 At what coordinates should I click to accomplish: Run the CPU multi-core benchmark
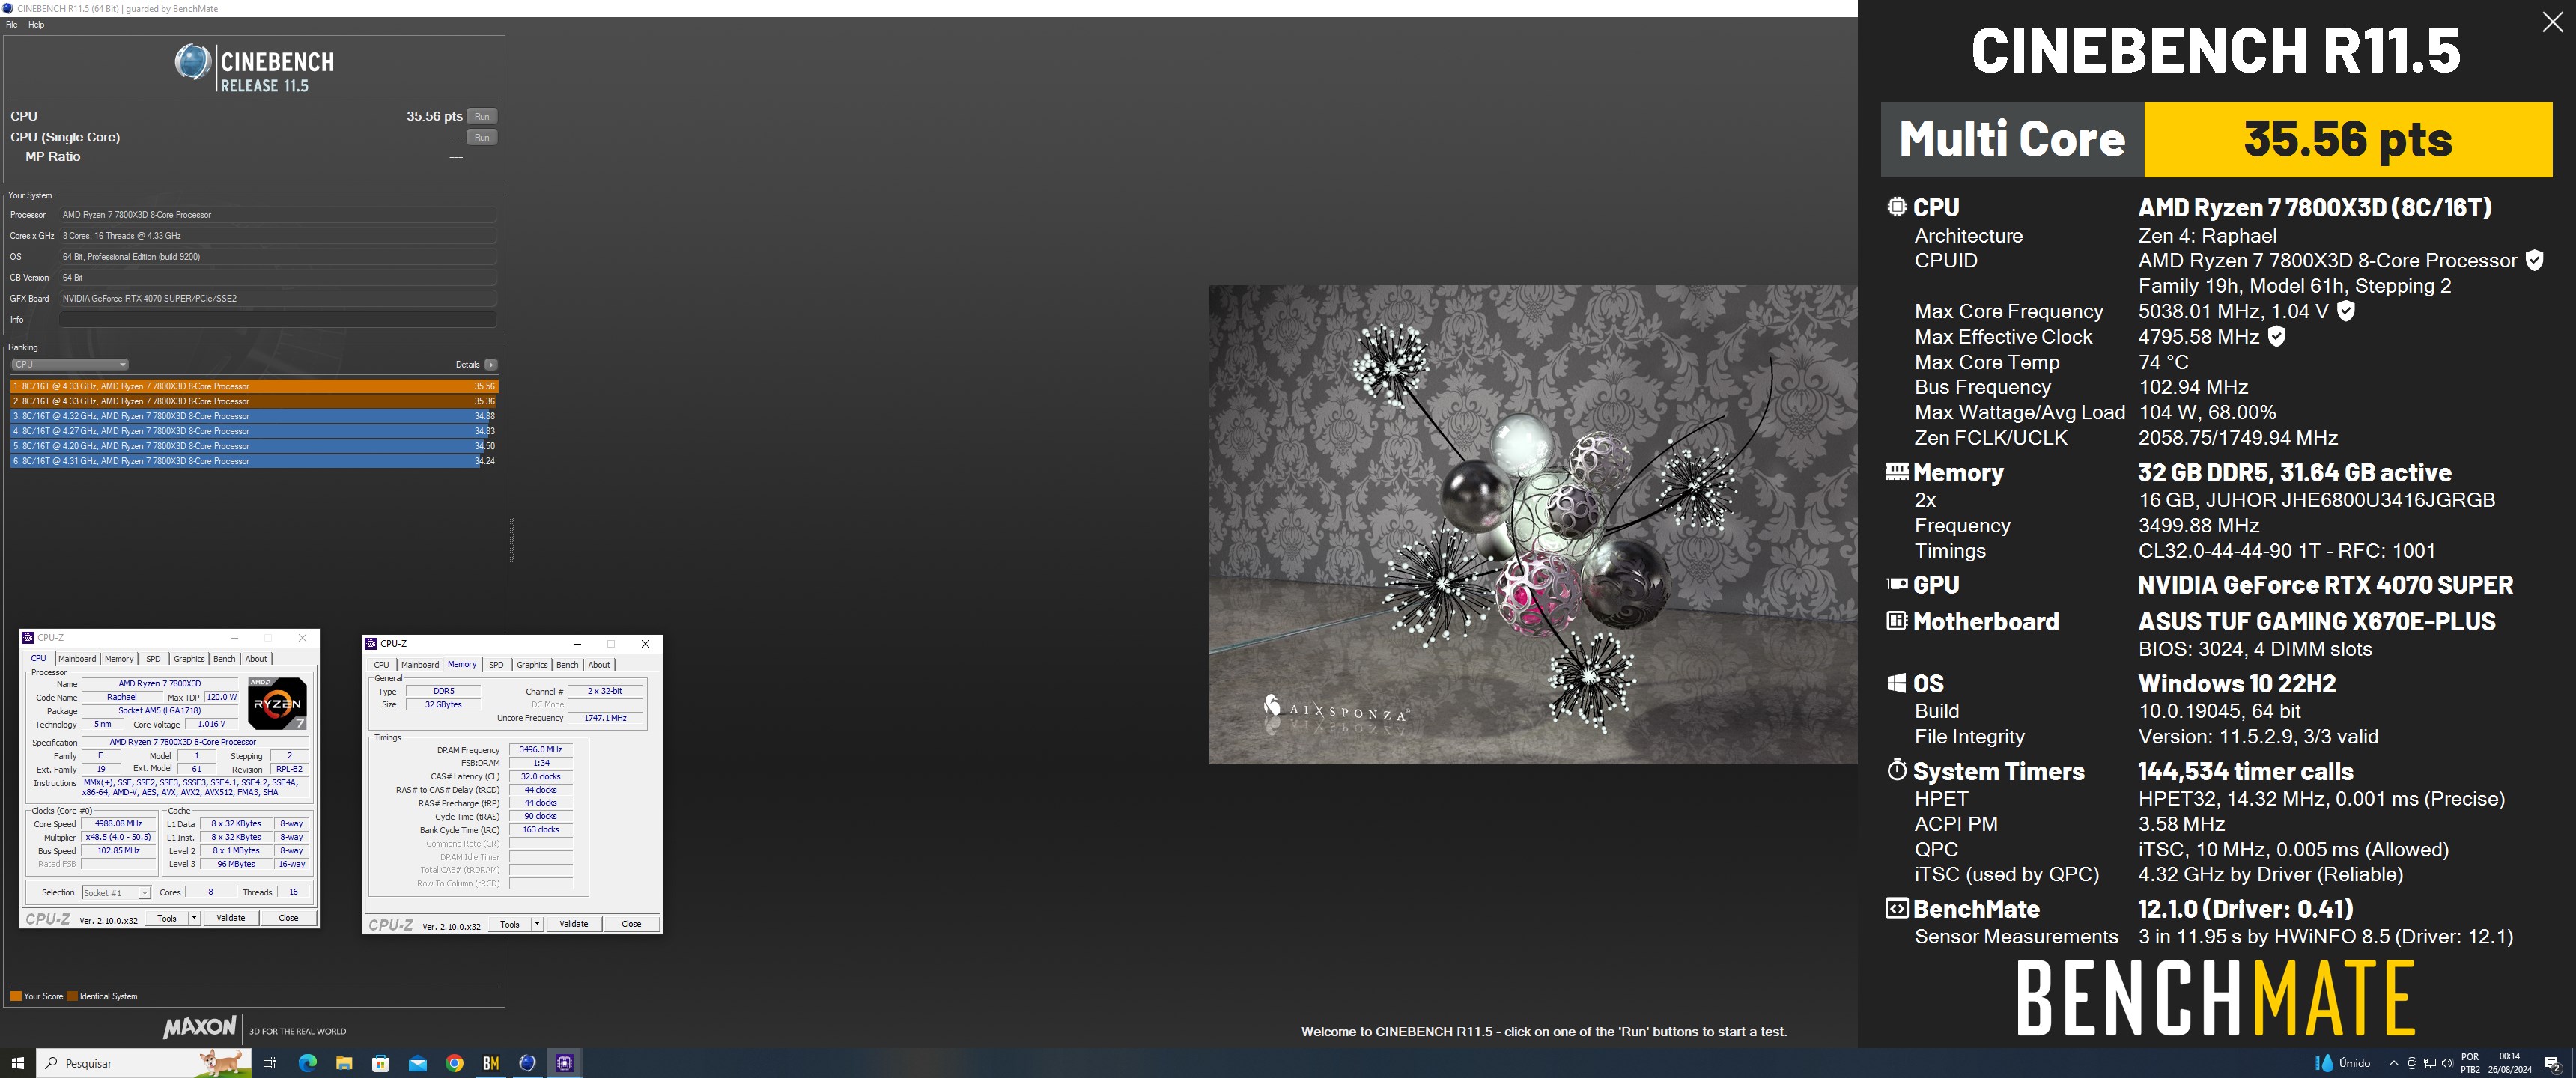(x=482, y=116)
